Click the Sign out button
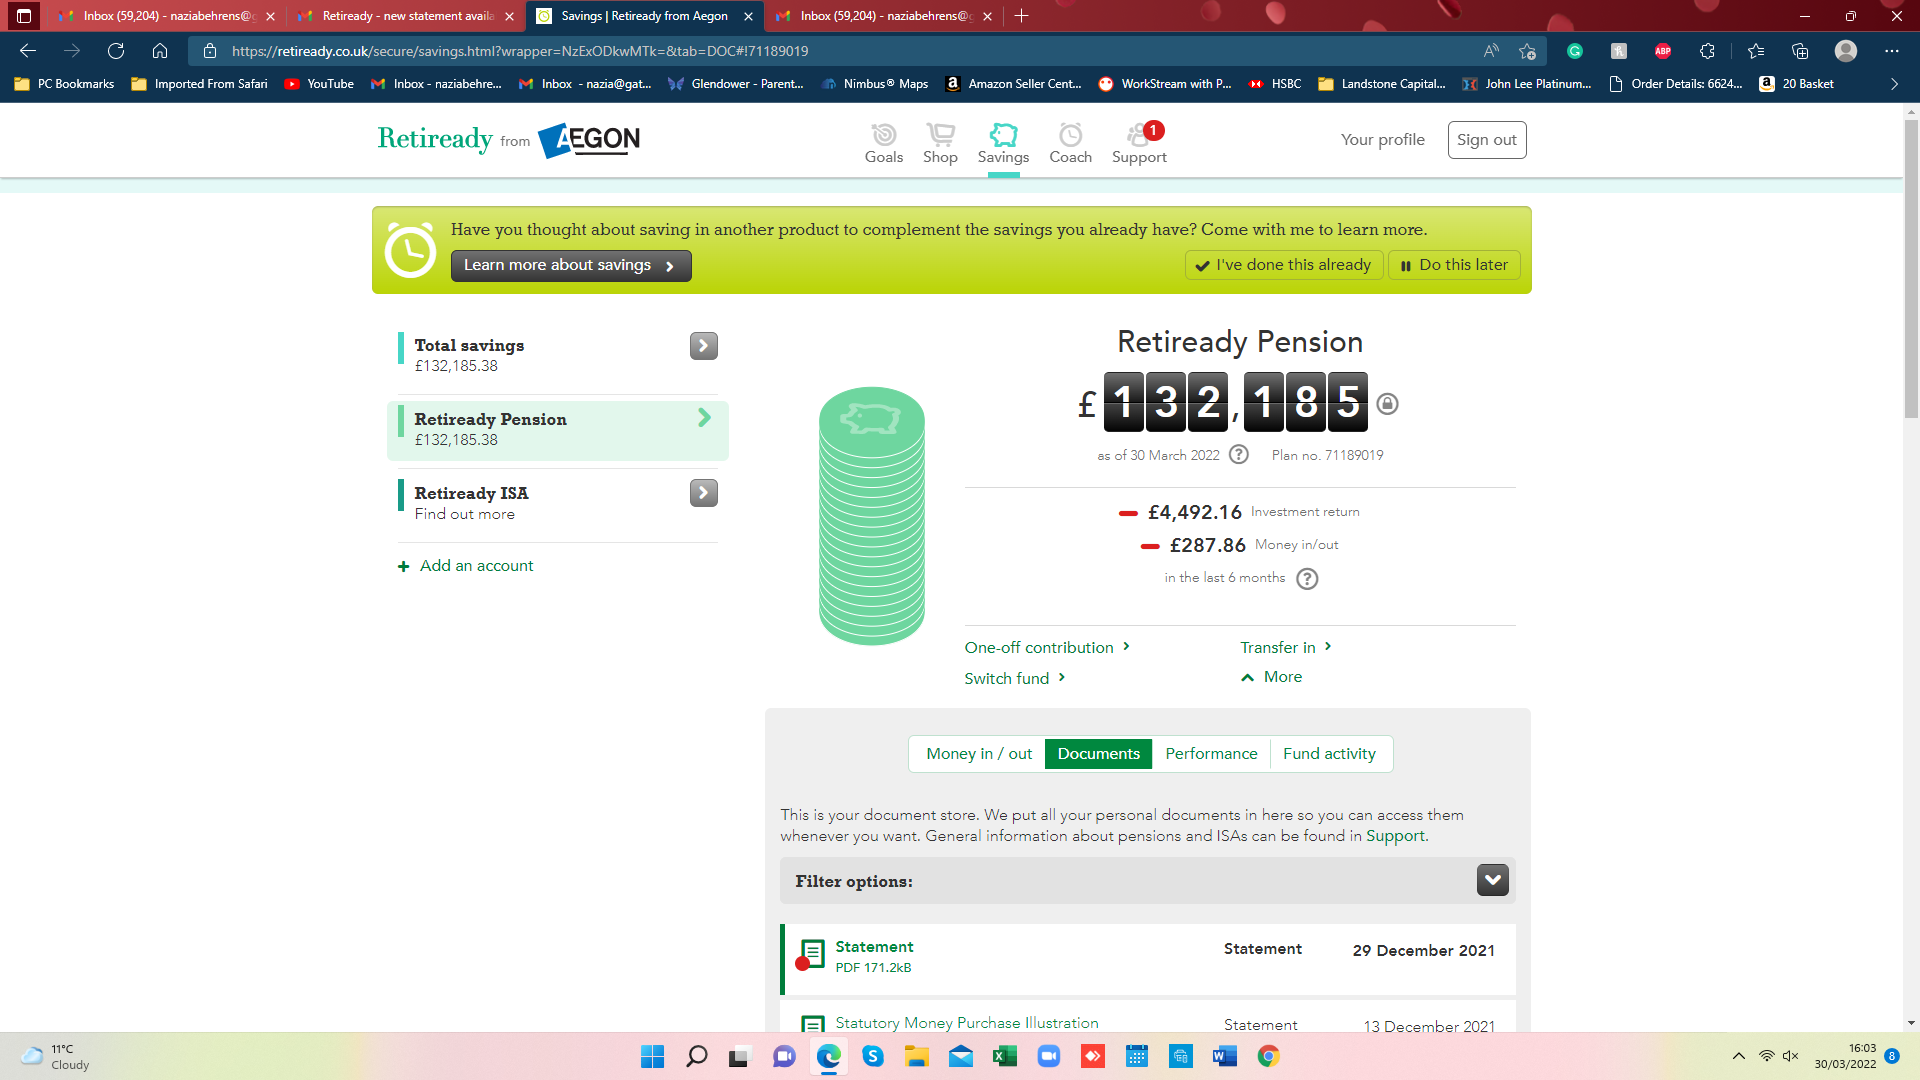Viewport: 1920px width, 1080px height. point(1487,140)
